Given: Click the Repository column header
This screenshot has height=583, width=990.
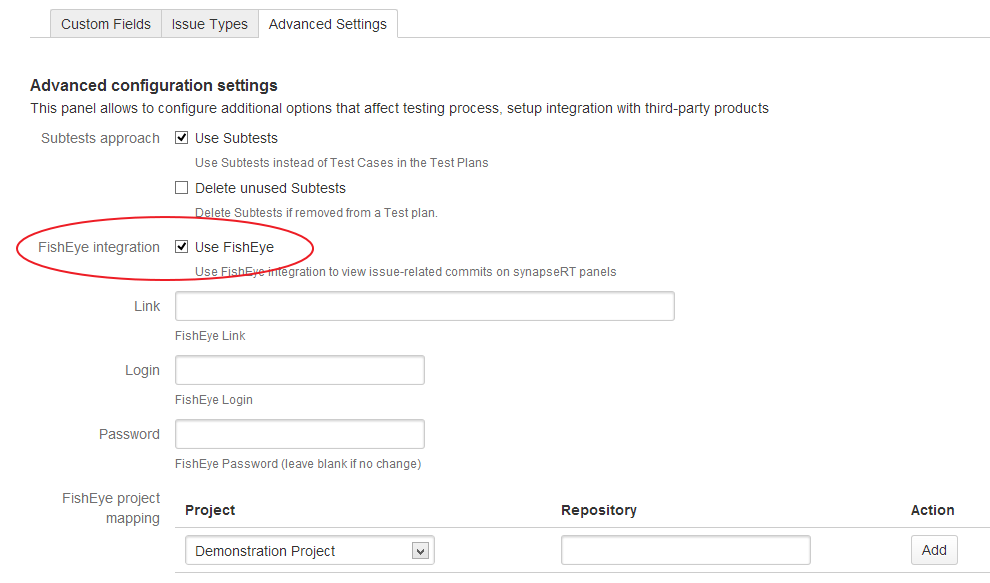Looking at the screenshot, I should (x=599, y=510).
